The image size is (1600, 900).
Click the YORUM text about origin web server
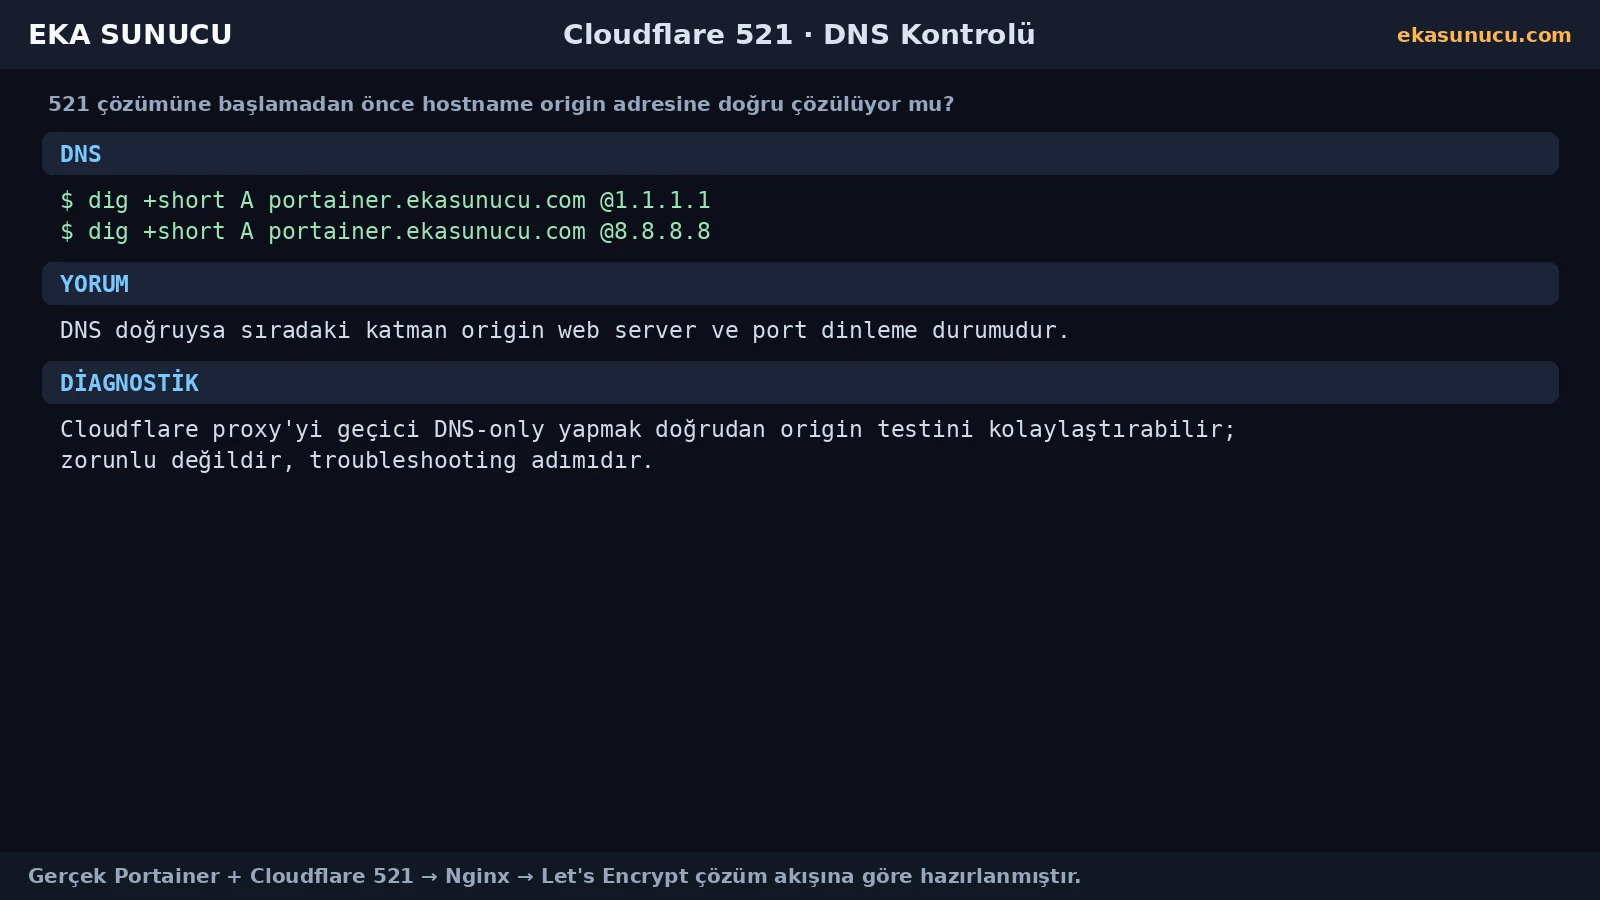[x=564, y=331]
